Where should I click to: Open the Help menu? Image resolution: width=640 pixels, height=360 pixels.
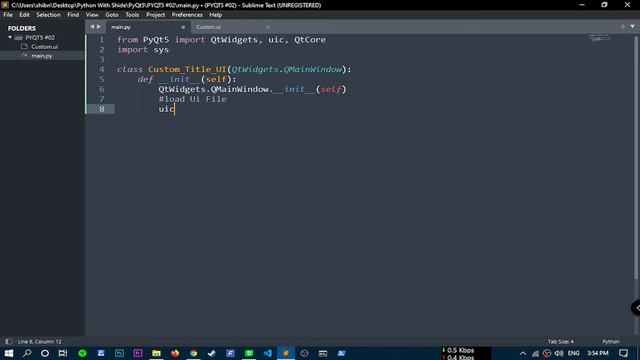coord(216,15)
